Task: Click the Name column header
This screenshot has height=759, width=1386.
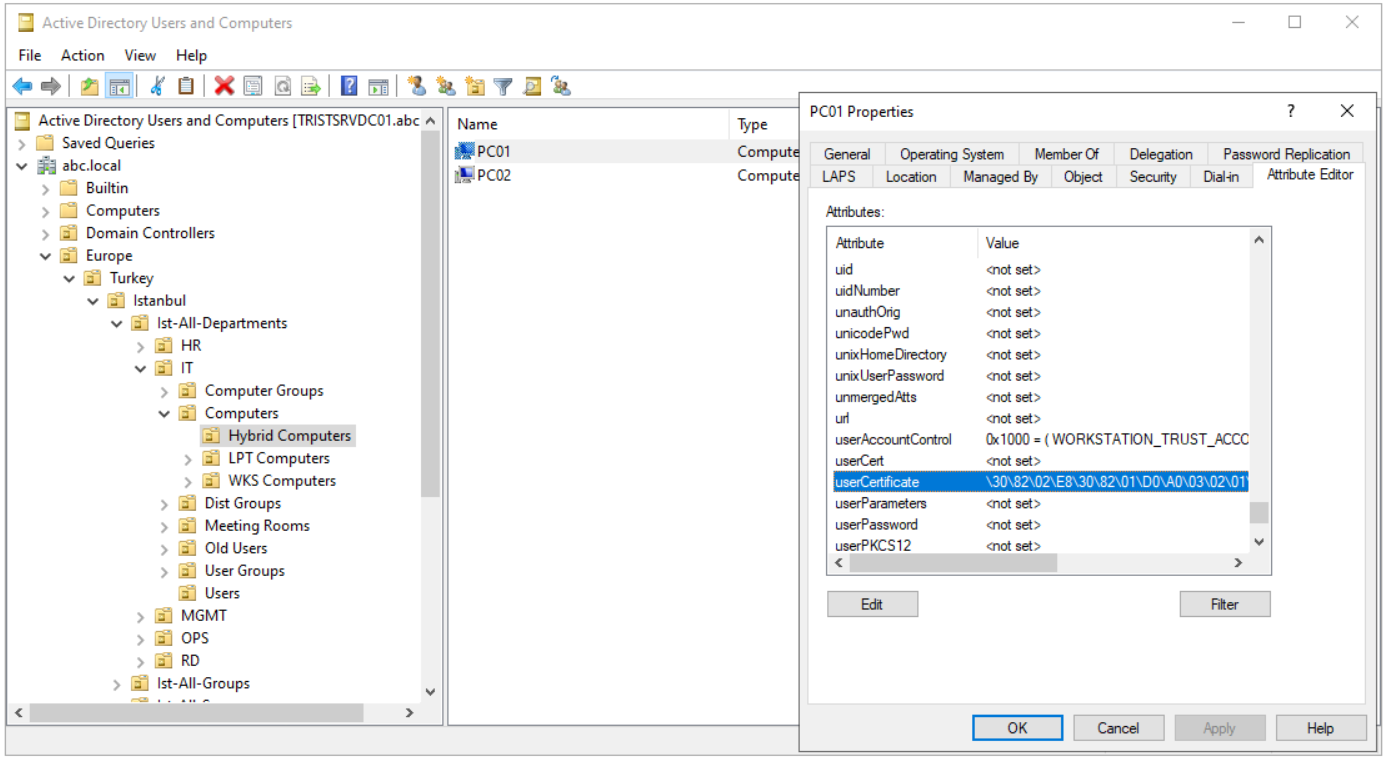Action: 589,124
